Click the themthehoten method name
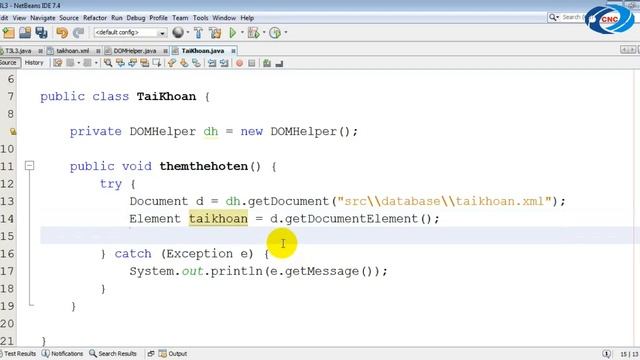 tap(204, 167)
